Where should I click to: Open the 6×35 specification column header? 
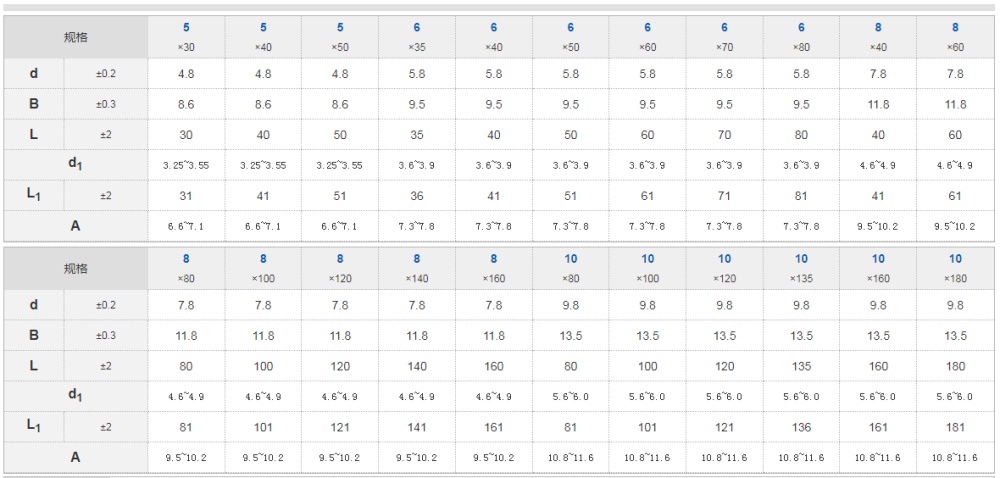pyautogui.click(x=417, y=37)
